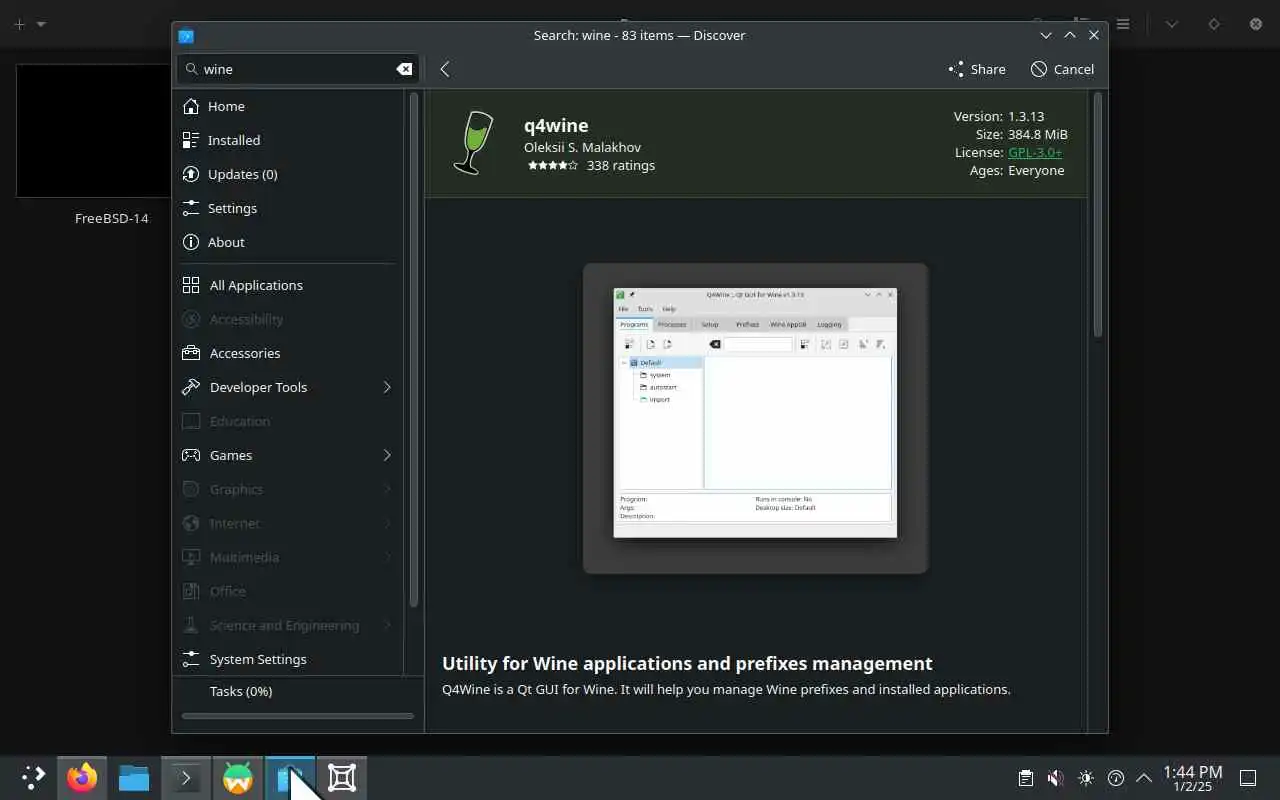Screen dimensions: 1280x800
Task: Browse All Applications category
Action: click(290, 285)
